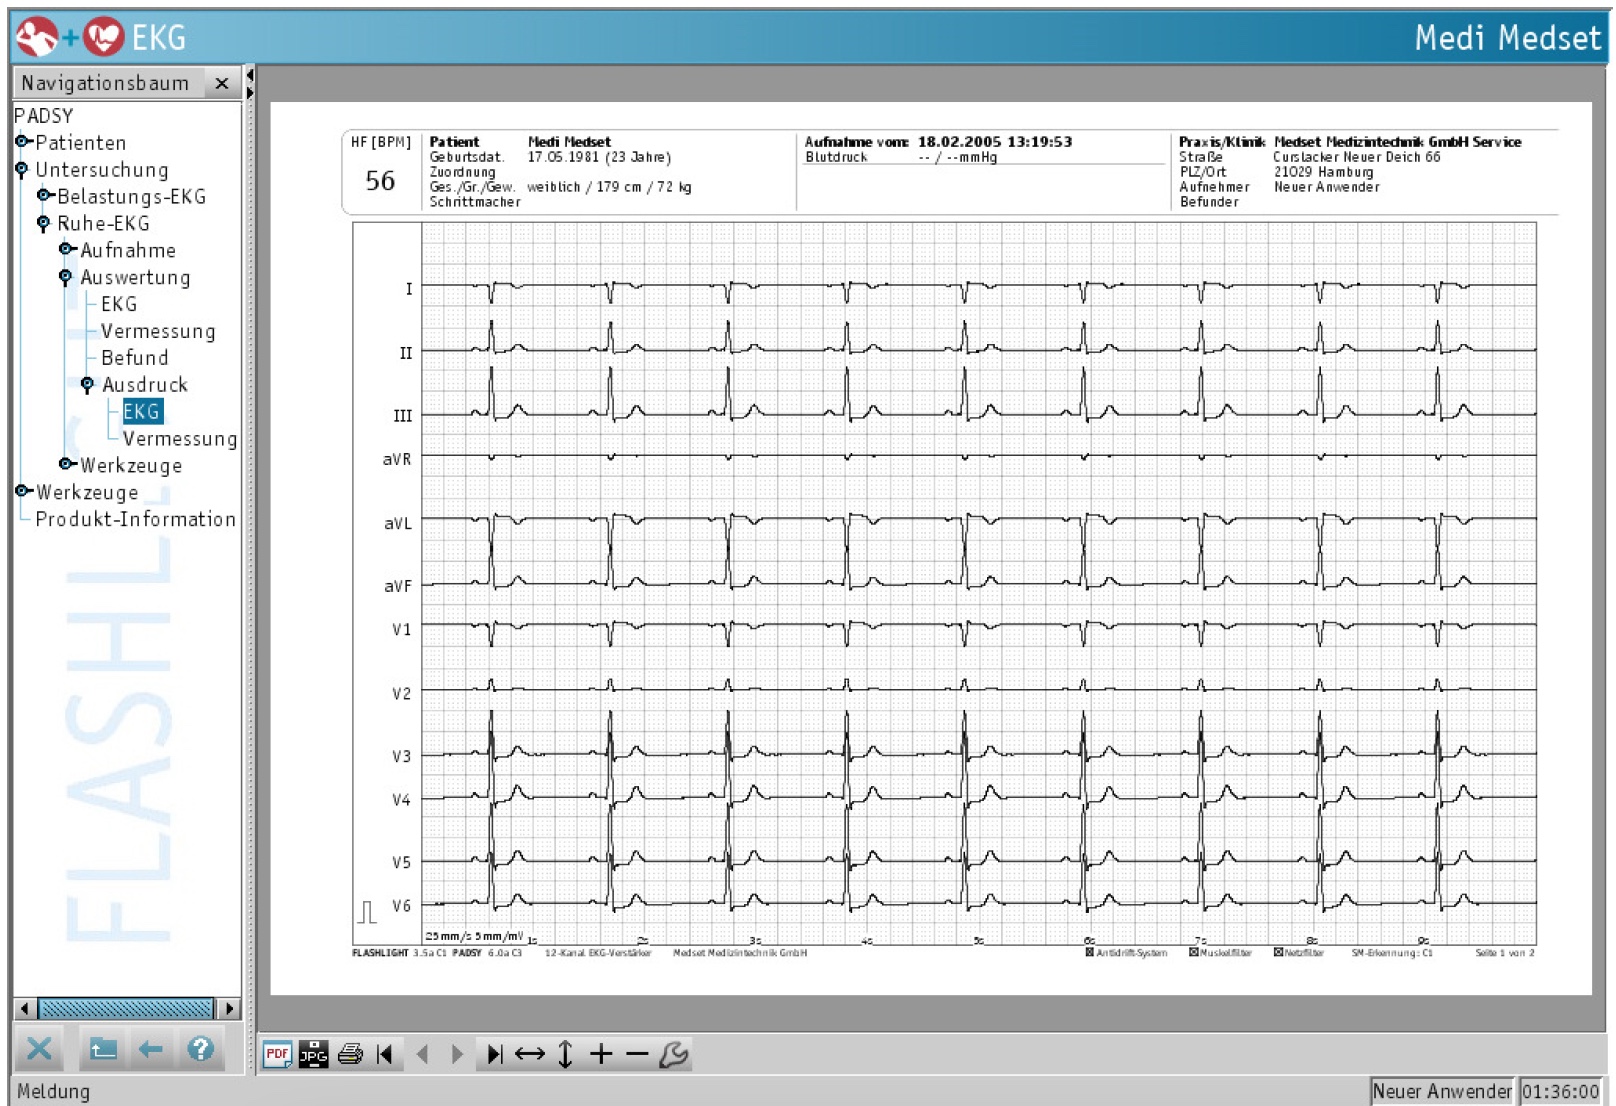The width and height of the screenshot is (1616, 1106).
Task: Click the Navigationsbaum panel title
Action: pos(105,84)
